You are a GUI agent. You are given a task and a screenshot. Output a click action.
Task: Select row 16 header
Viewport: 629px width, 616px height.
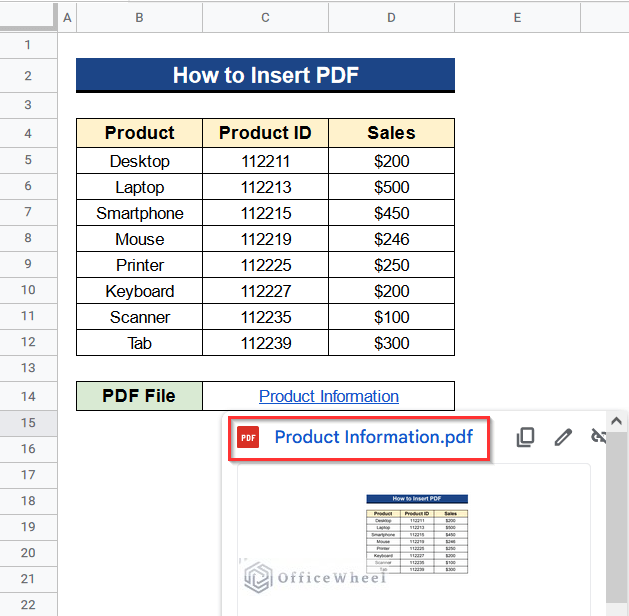[x=28, y=449]
